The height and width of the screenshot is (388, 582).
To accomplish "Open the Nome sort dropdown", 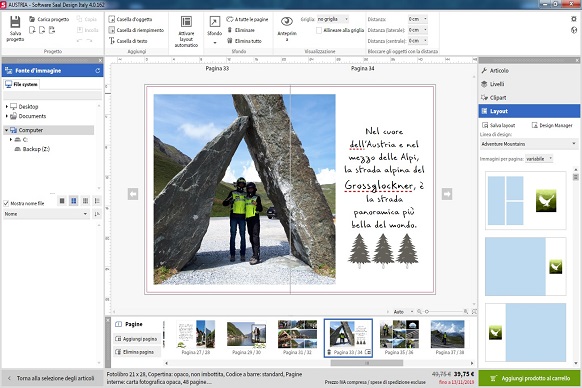I will (46, 214).
